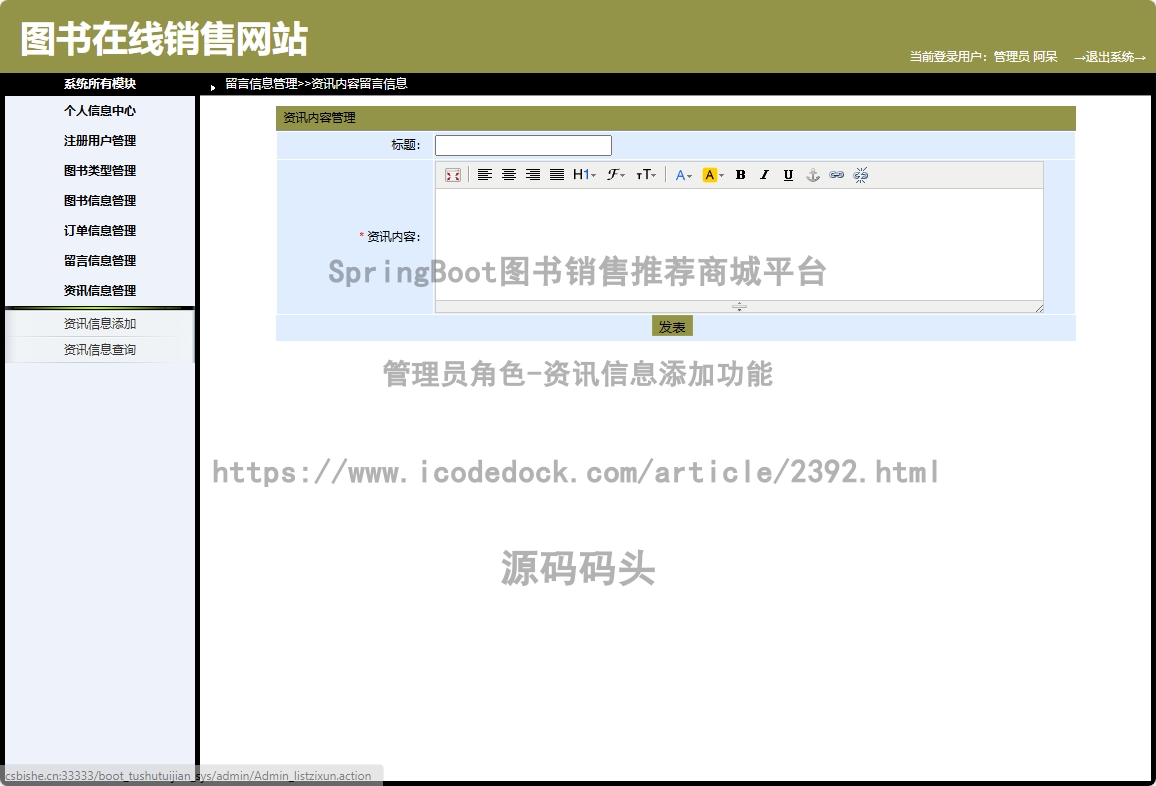Open the yellow highlight color picker
The image size is (1156, 786).
point(713,175)
